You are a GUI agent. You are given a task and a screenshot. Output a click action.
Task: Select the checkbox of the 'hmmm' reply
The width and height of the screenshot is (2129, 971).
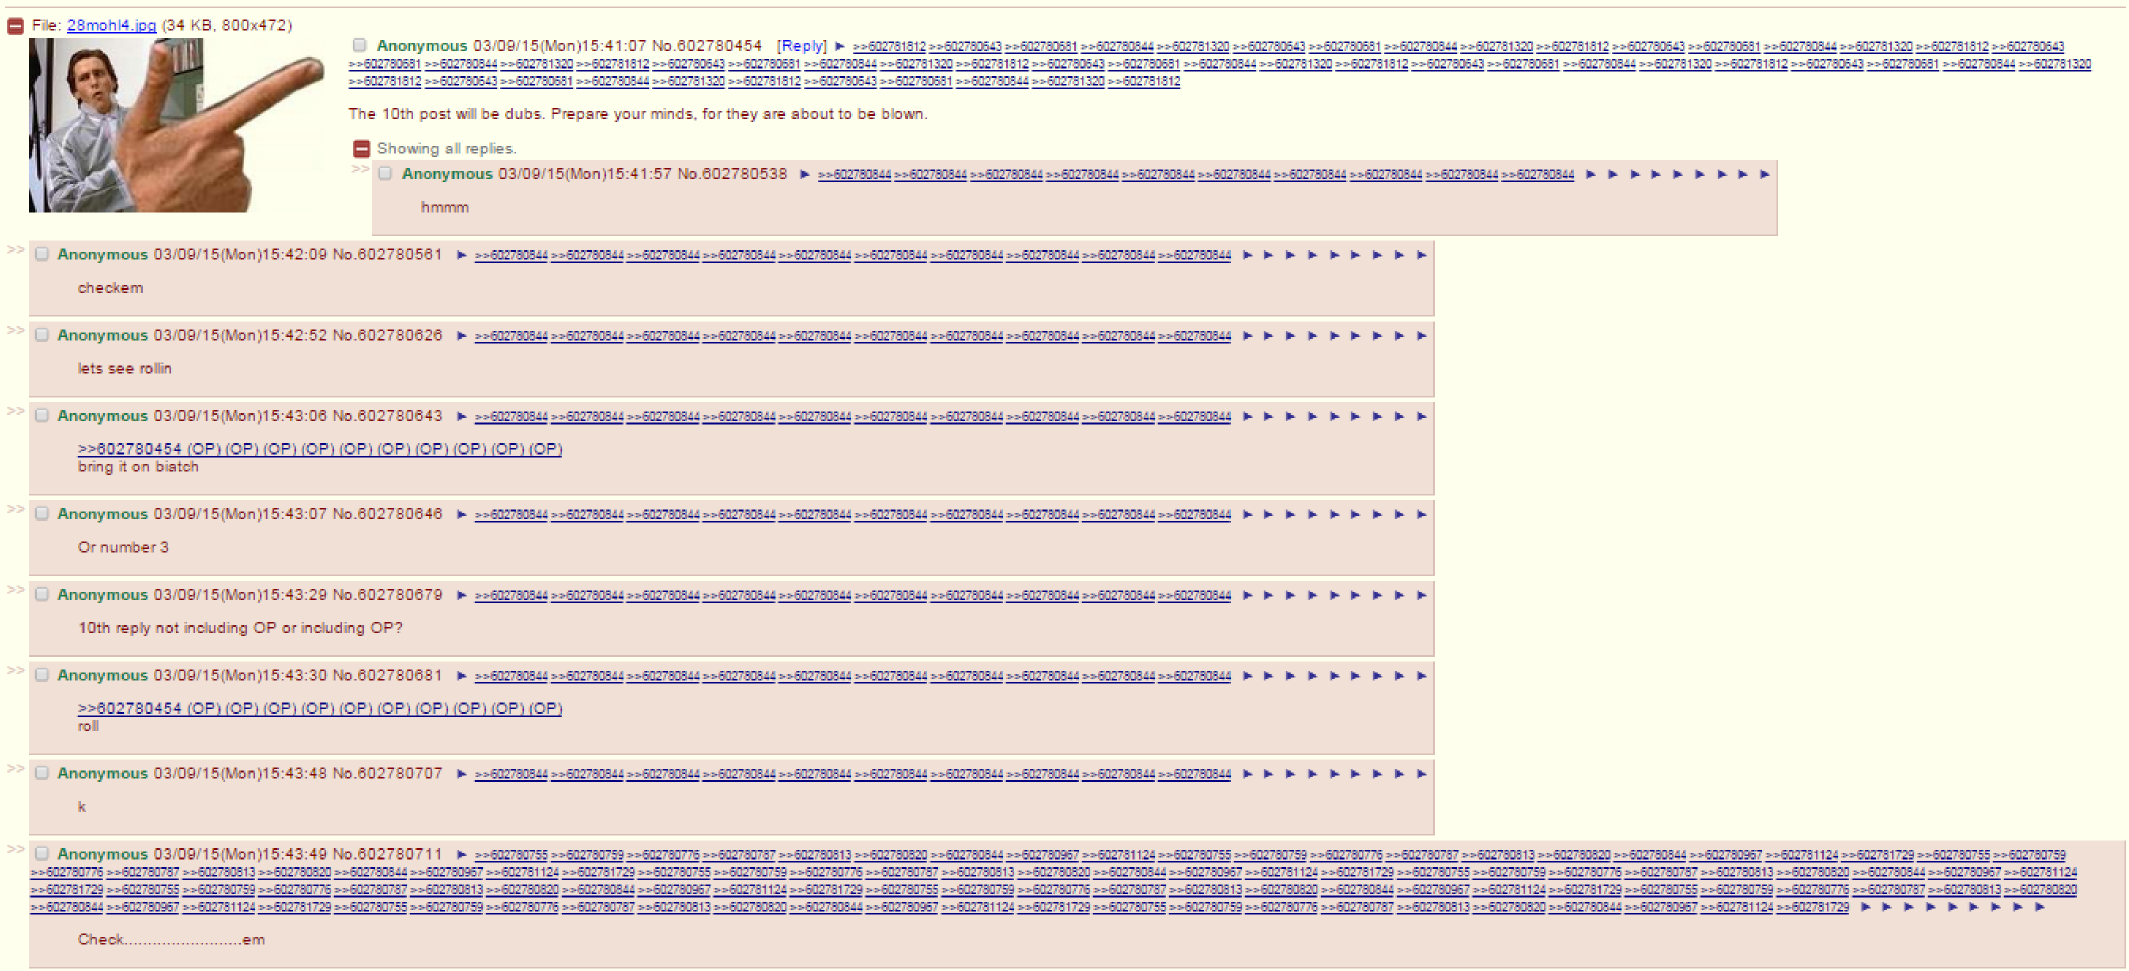[385, 173]
